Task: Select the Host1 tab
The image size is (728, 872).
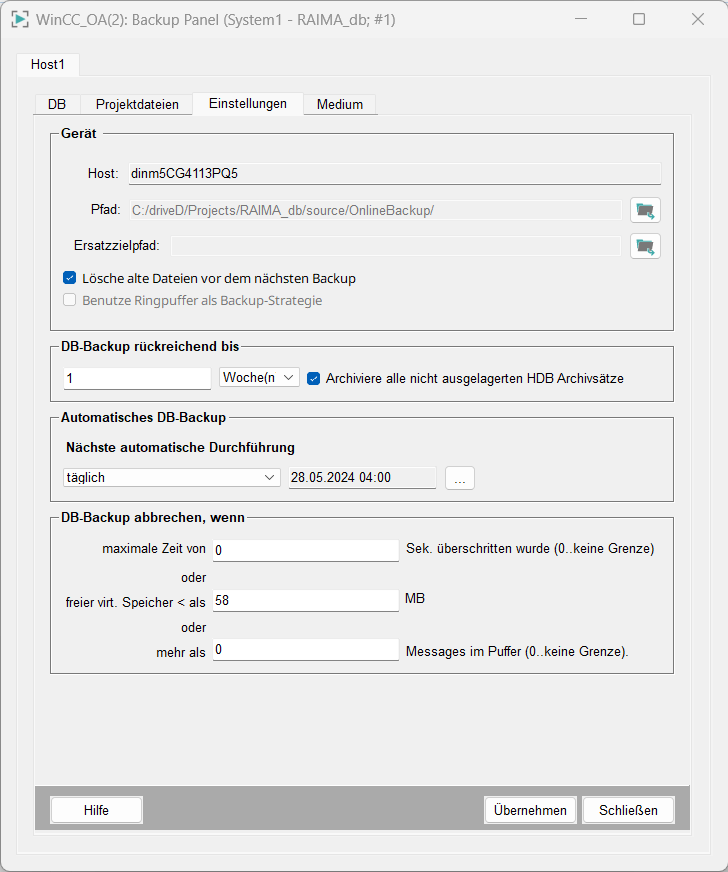Action: [x=48, y=64]
